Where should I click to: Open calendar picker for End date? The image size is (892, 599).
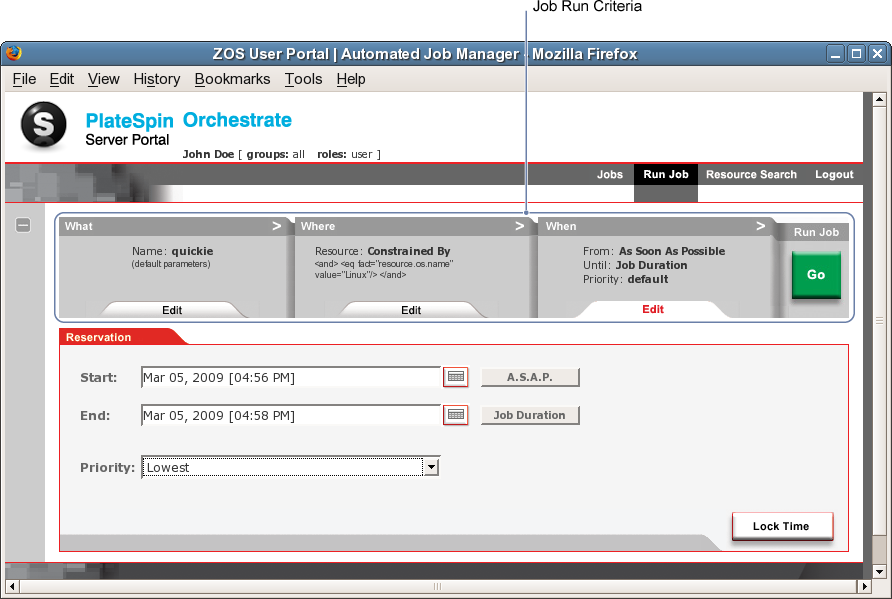pos(456,415)
